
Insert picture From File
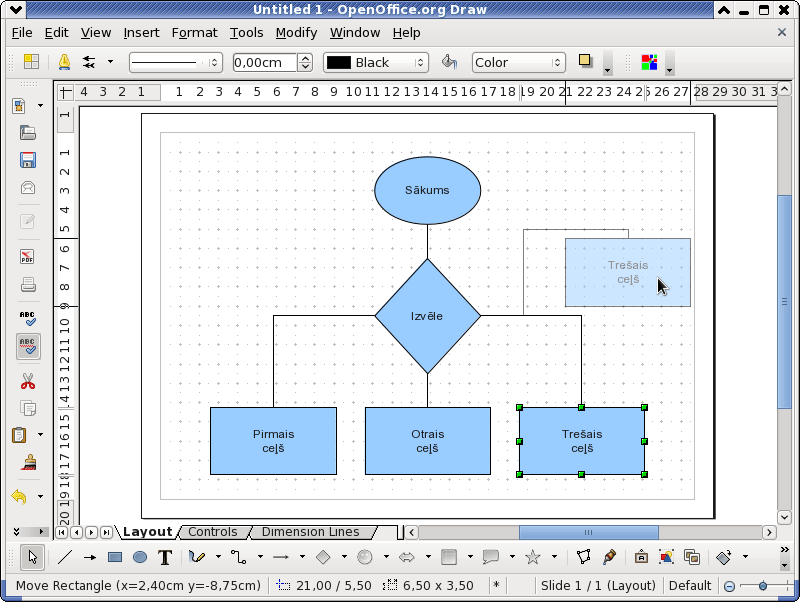click(666, 557)
